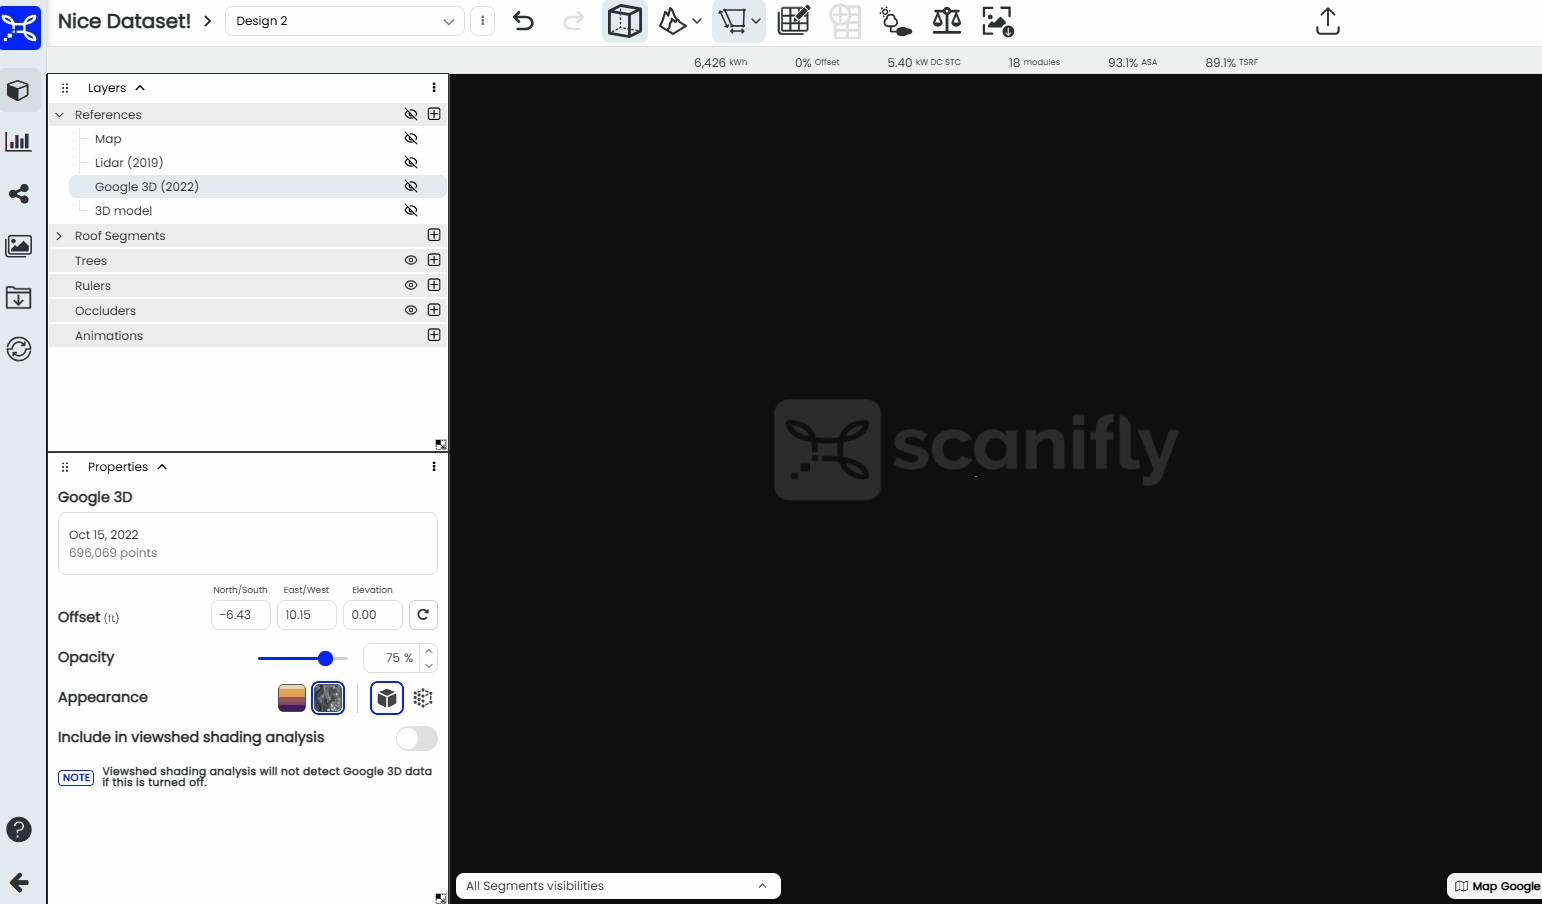Hide the Trees layer

pos(411,260)
